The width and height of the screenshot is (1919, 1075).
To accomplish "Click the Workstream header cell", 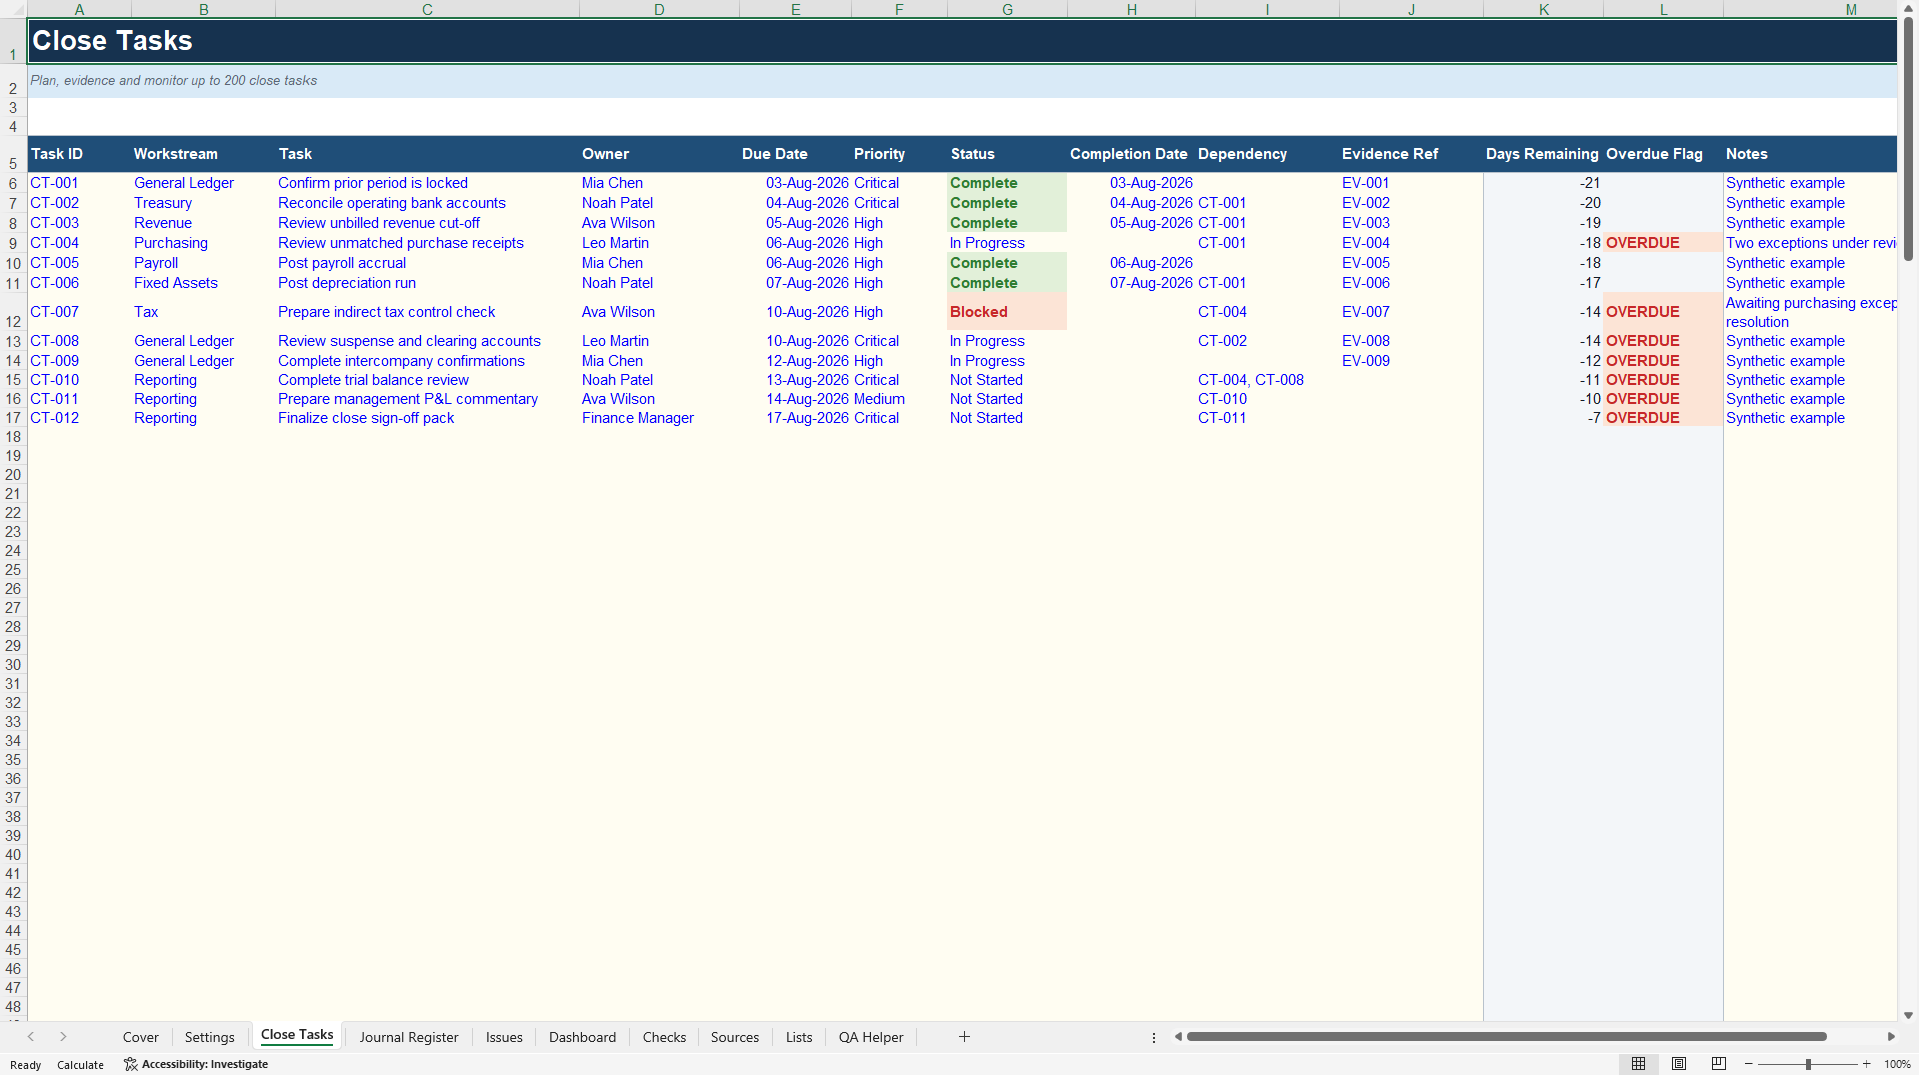I will click(203, 154).
